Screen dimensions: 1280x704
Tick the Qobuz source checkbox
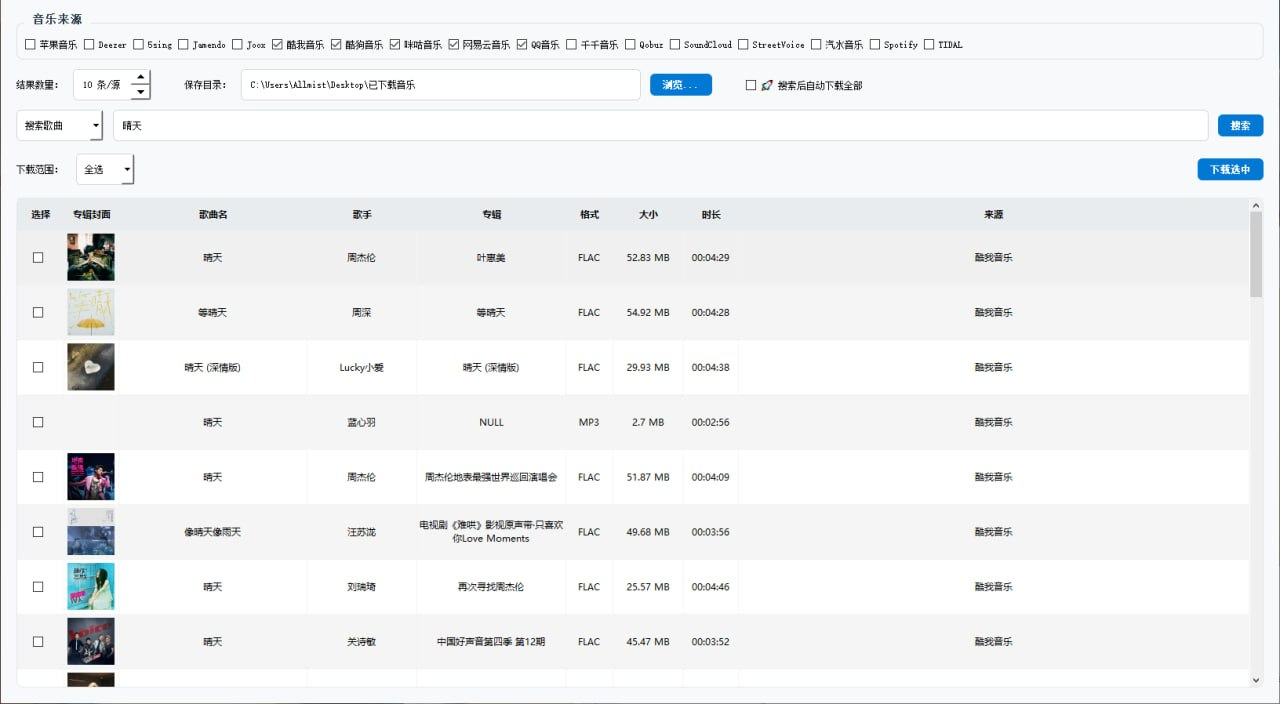click(630, 44)
